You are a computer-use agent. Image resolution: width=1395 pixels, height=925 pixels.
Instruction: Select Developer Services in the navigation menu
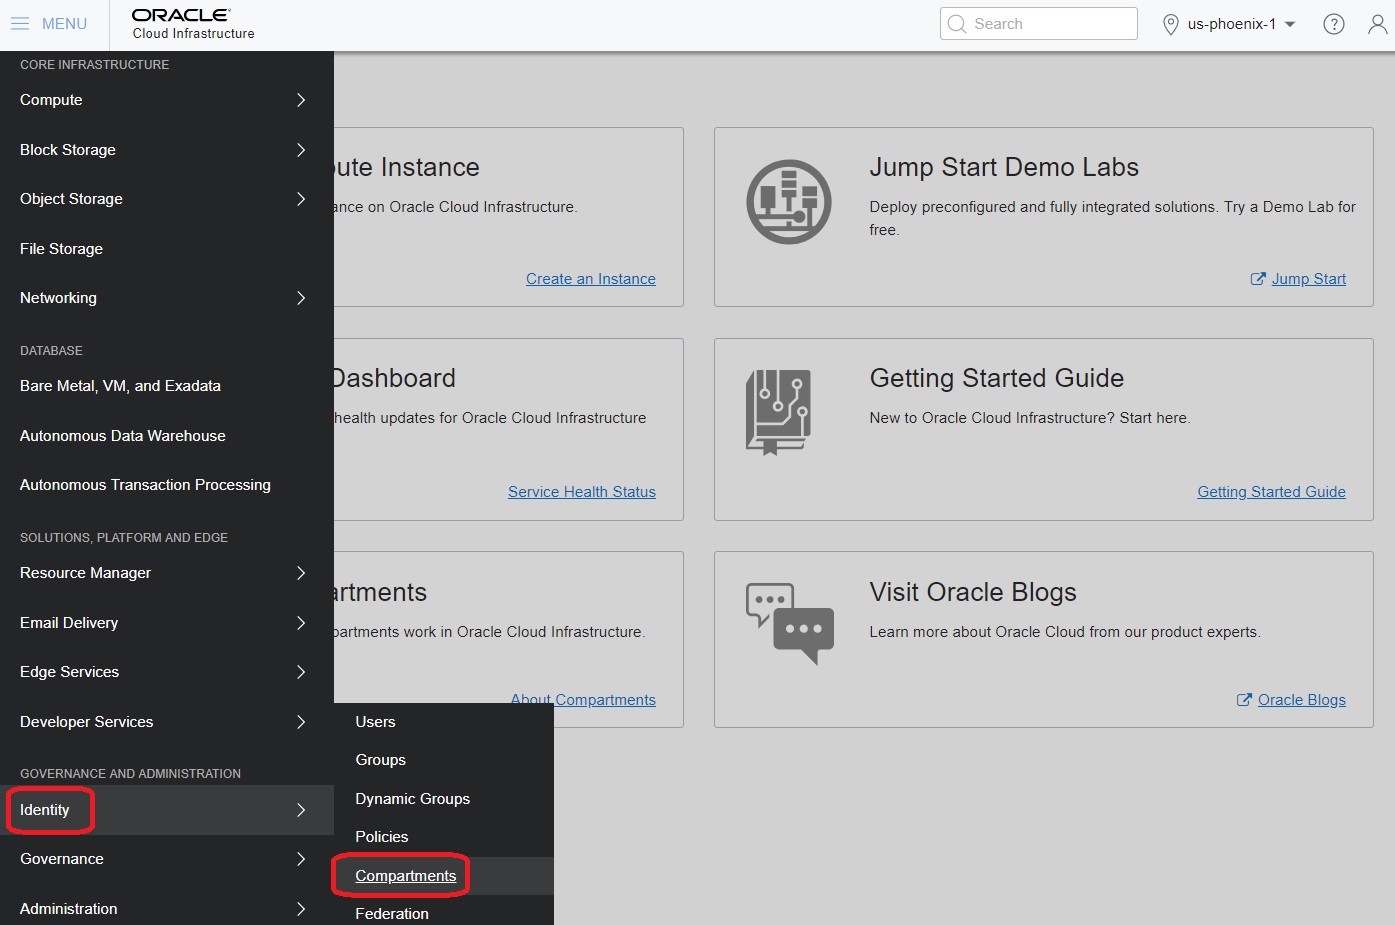tap(86, 722)
